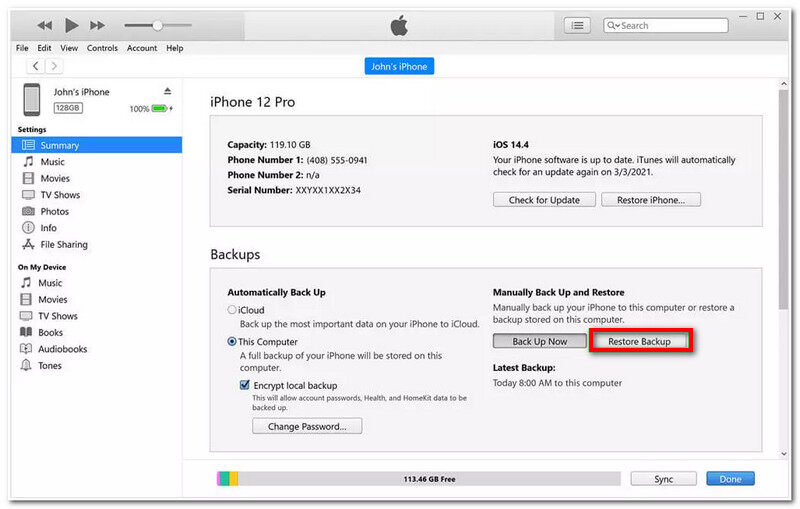Select the iCloud backup radio button
Image resolution: width=800 pixels, height=509 pixels.
click(232, 310)
